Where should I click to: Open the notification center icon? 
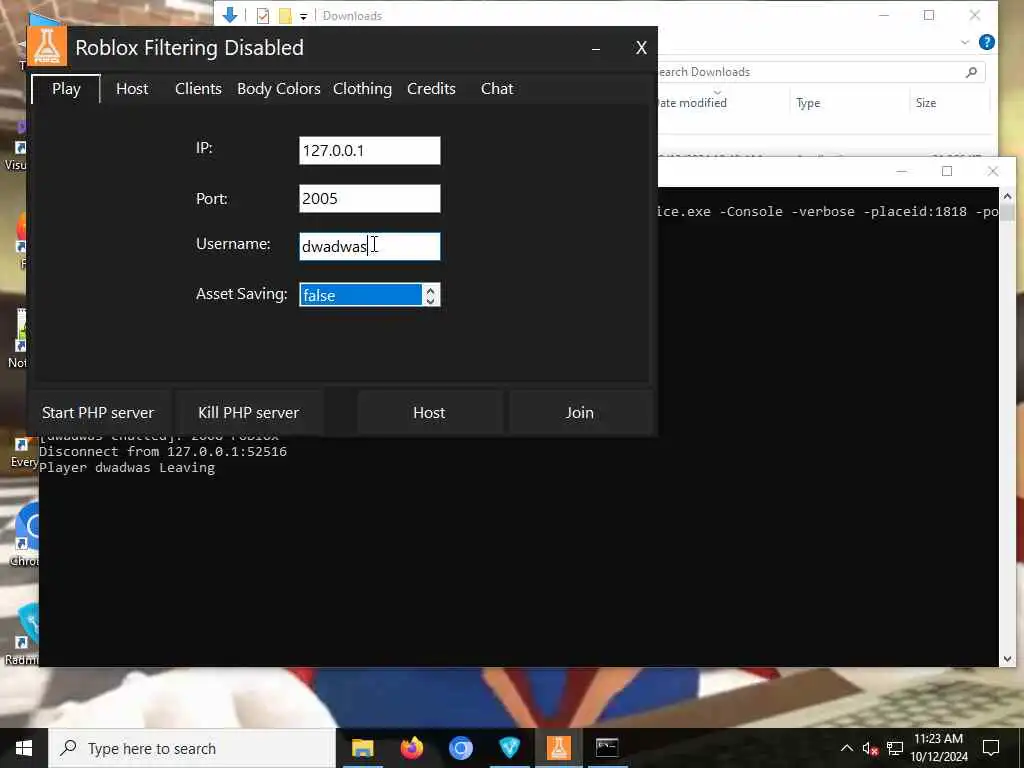coord(991,748)
